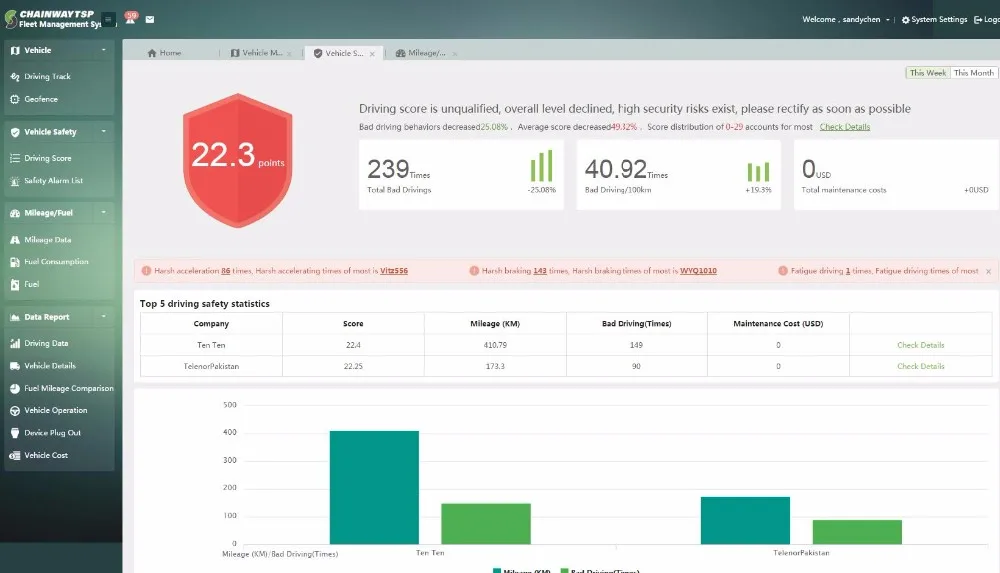The image size is (1000, 573).
Task: Switch to the Vehicle M... tab
Action: pyautogui.click(x=256, y=53)
